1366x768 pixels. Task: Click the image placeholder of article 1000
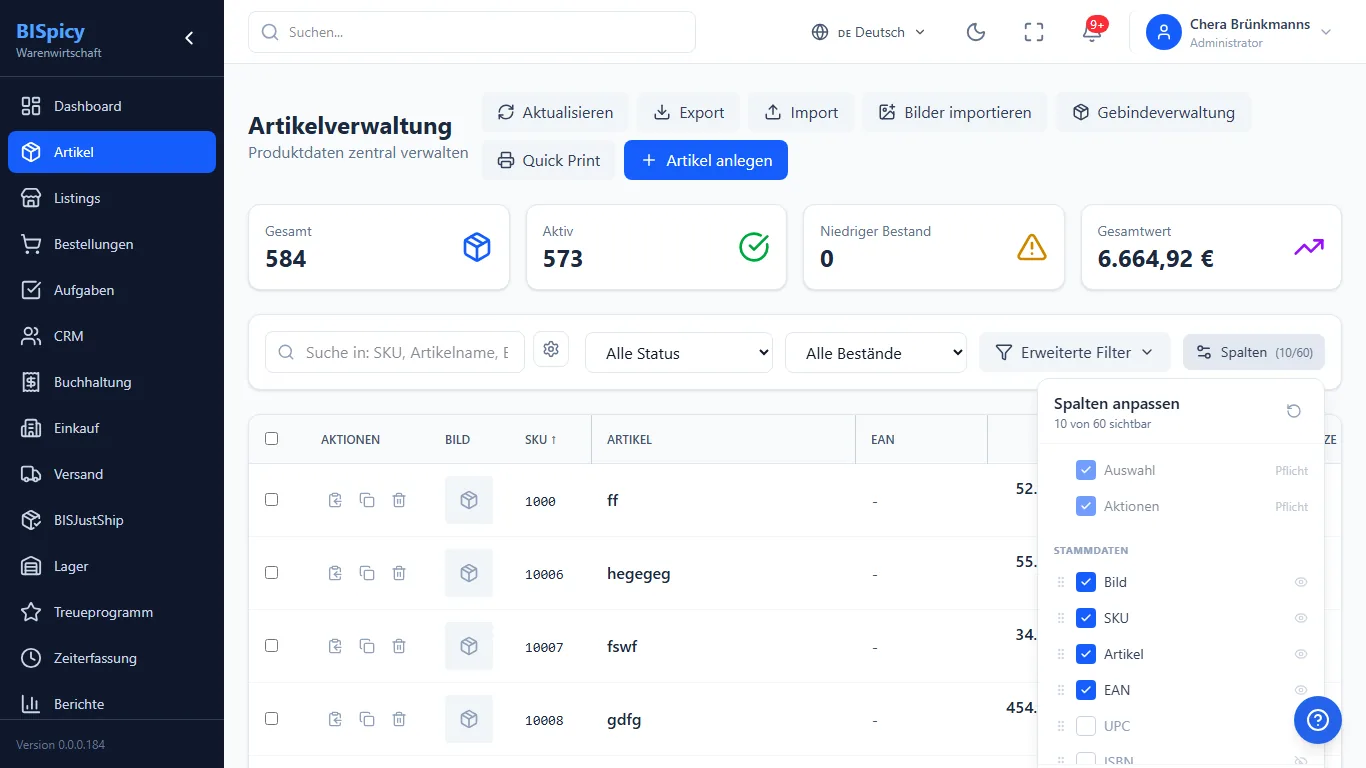[469, 500]
